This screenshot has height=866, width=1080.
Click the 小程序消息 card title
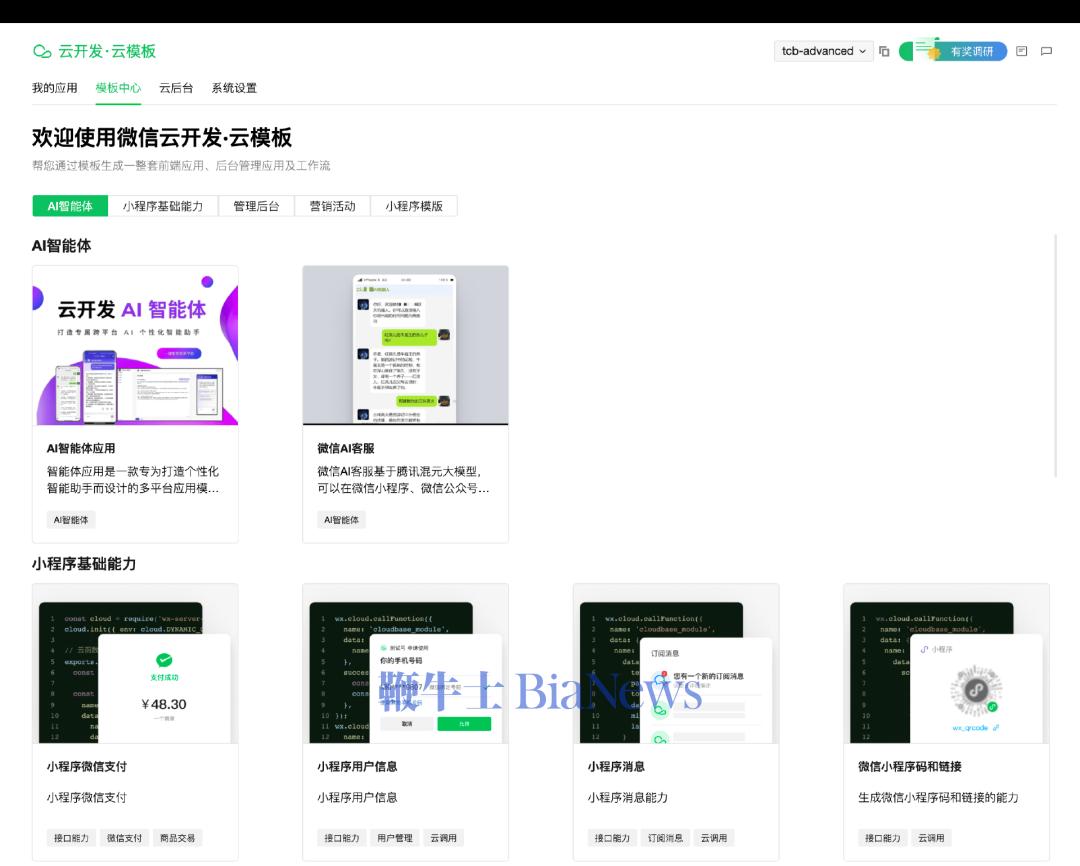click(x=616, y=767)
